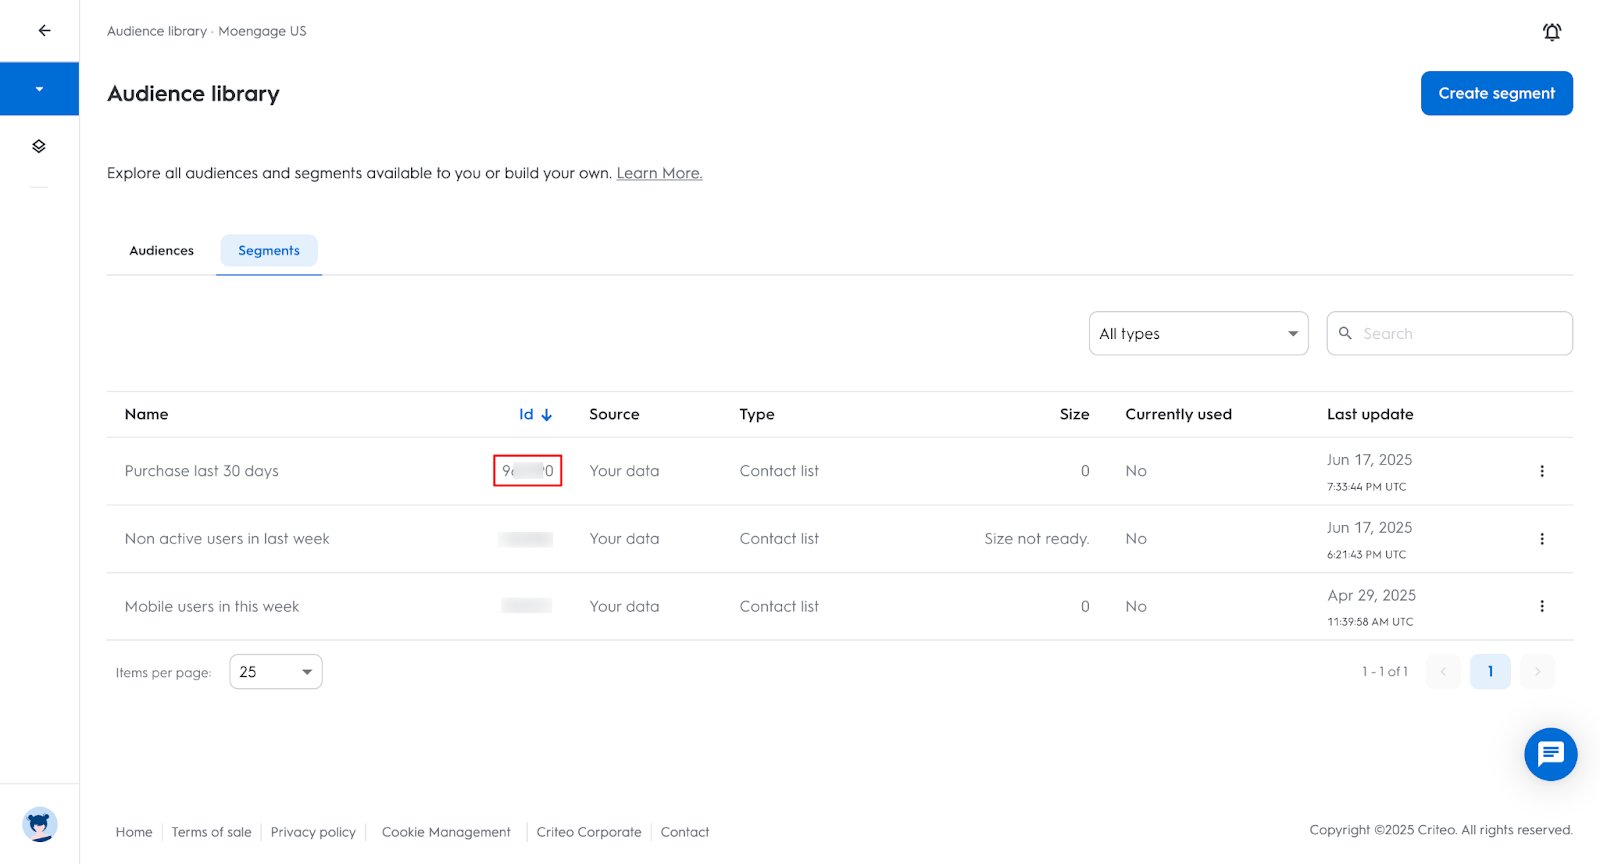Go to next page arrow
This screenshot has width=1600, height=864.
tap(1537, 672)
